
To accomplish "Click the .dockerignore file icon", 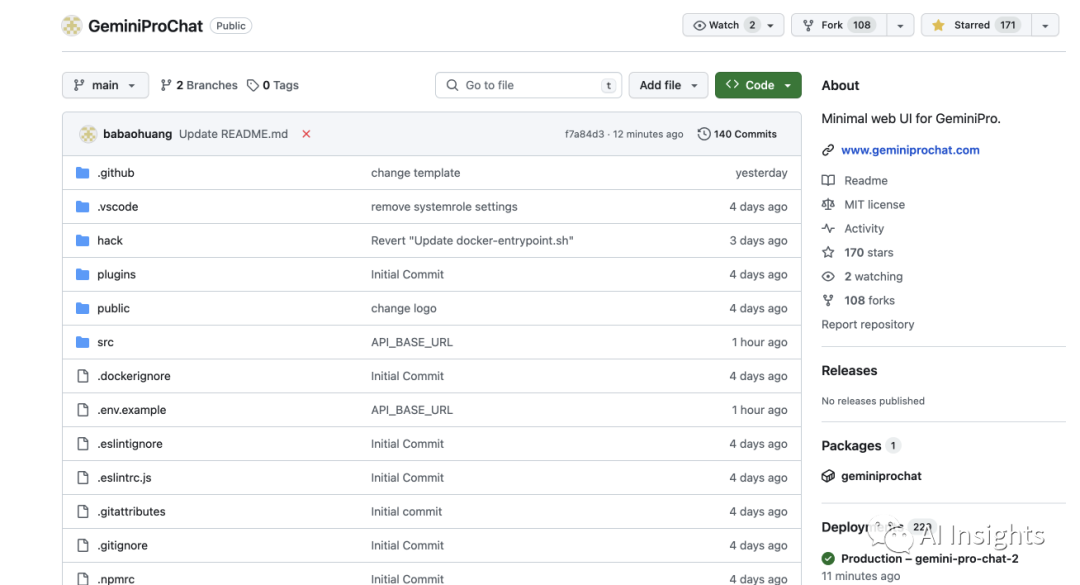I will pyautogui.click(x=83, y=376).
